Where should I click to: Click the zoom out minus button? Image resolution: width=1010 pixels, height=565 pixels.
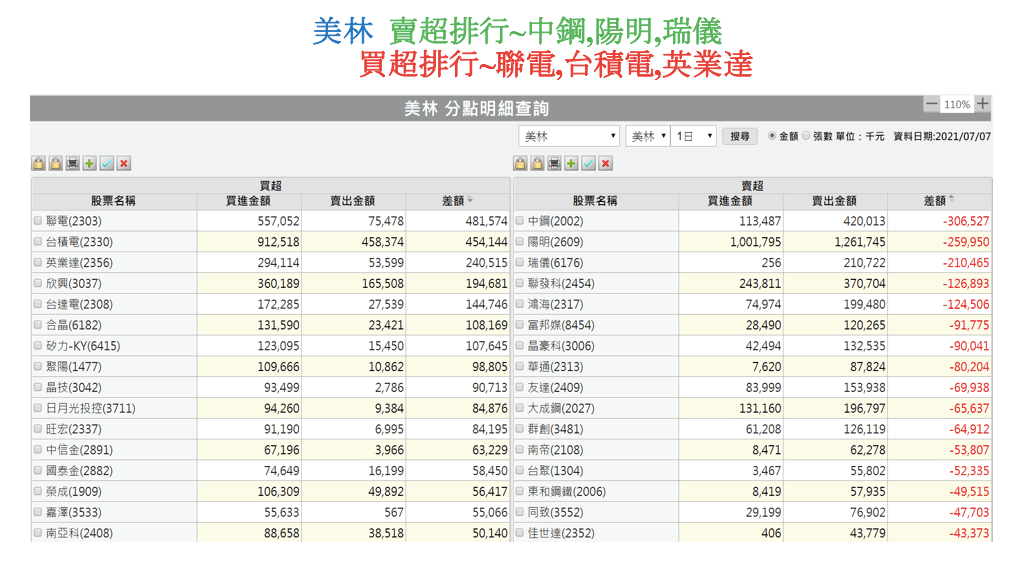pyautogui.click(x=931, y=104)
